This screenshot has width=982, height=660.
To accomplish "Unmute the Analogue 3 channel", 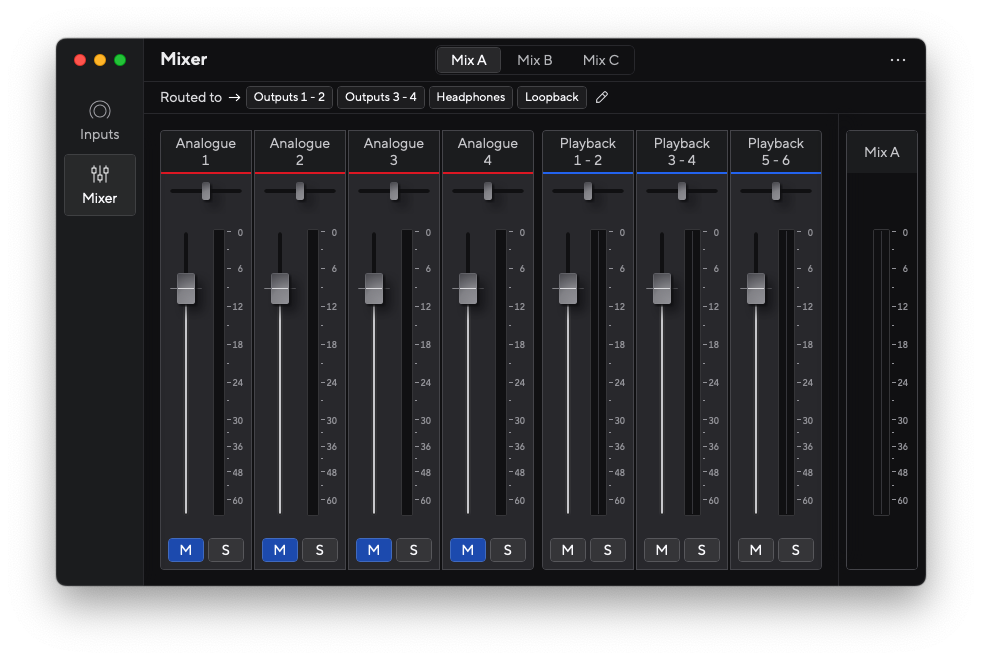I will [x=373, y=550].
